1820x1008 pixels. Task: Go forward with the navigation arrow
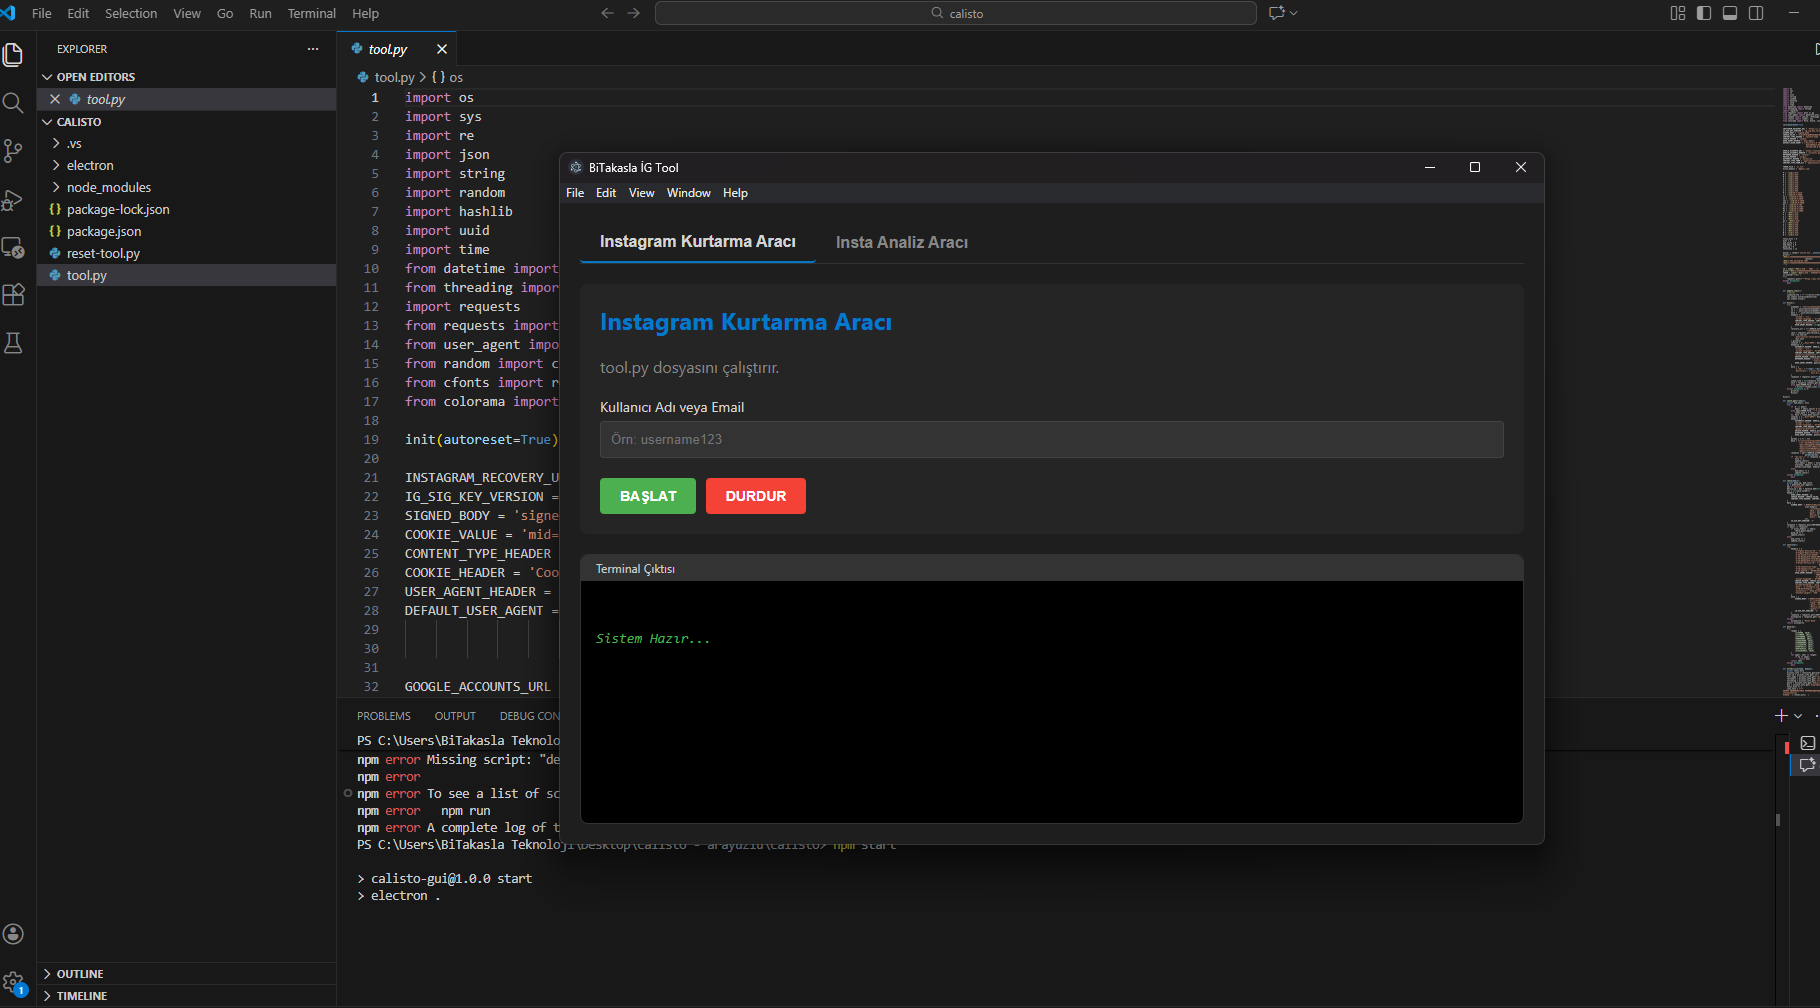click(633, 13)
